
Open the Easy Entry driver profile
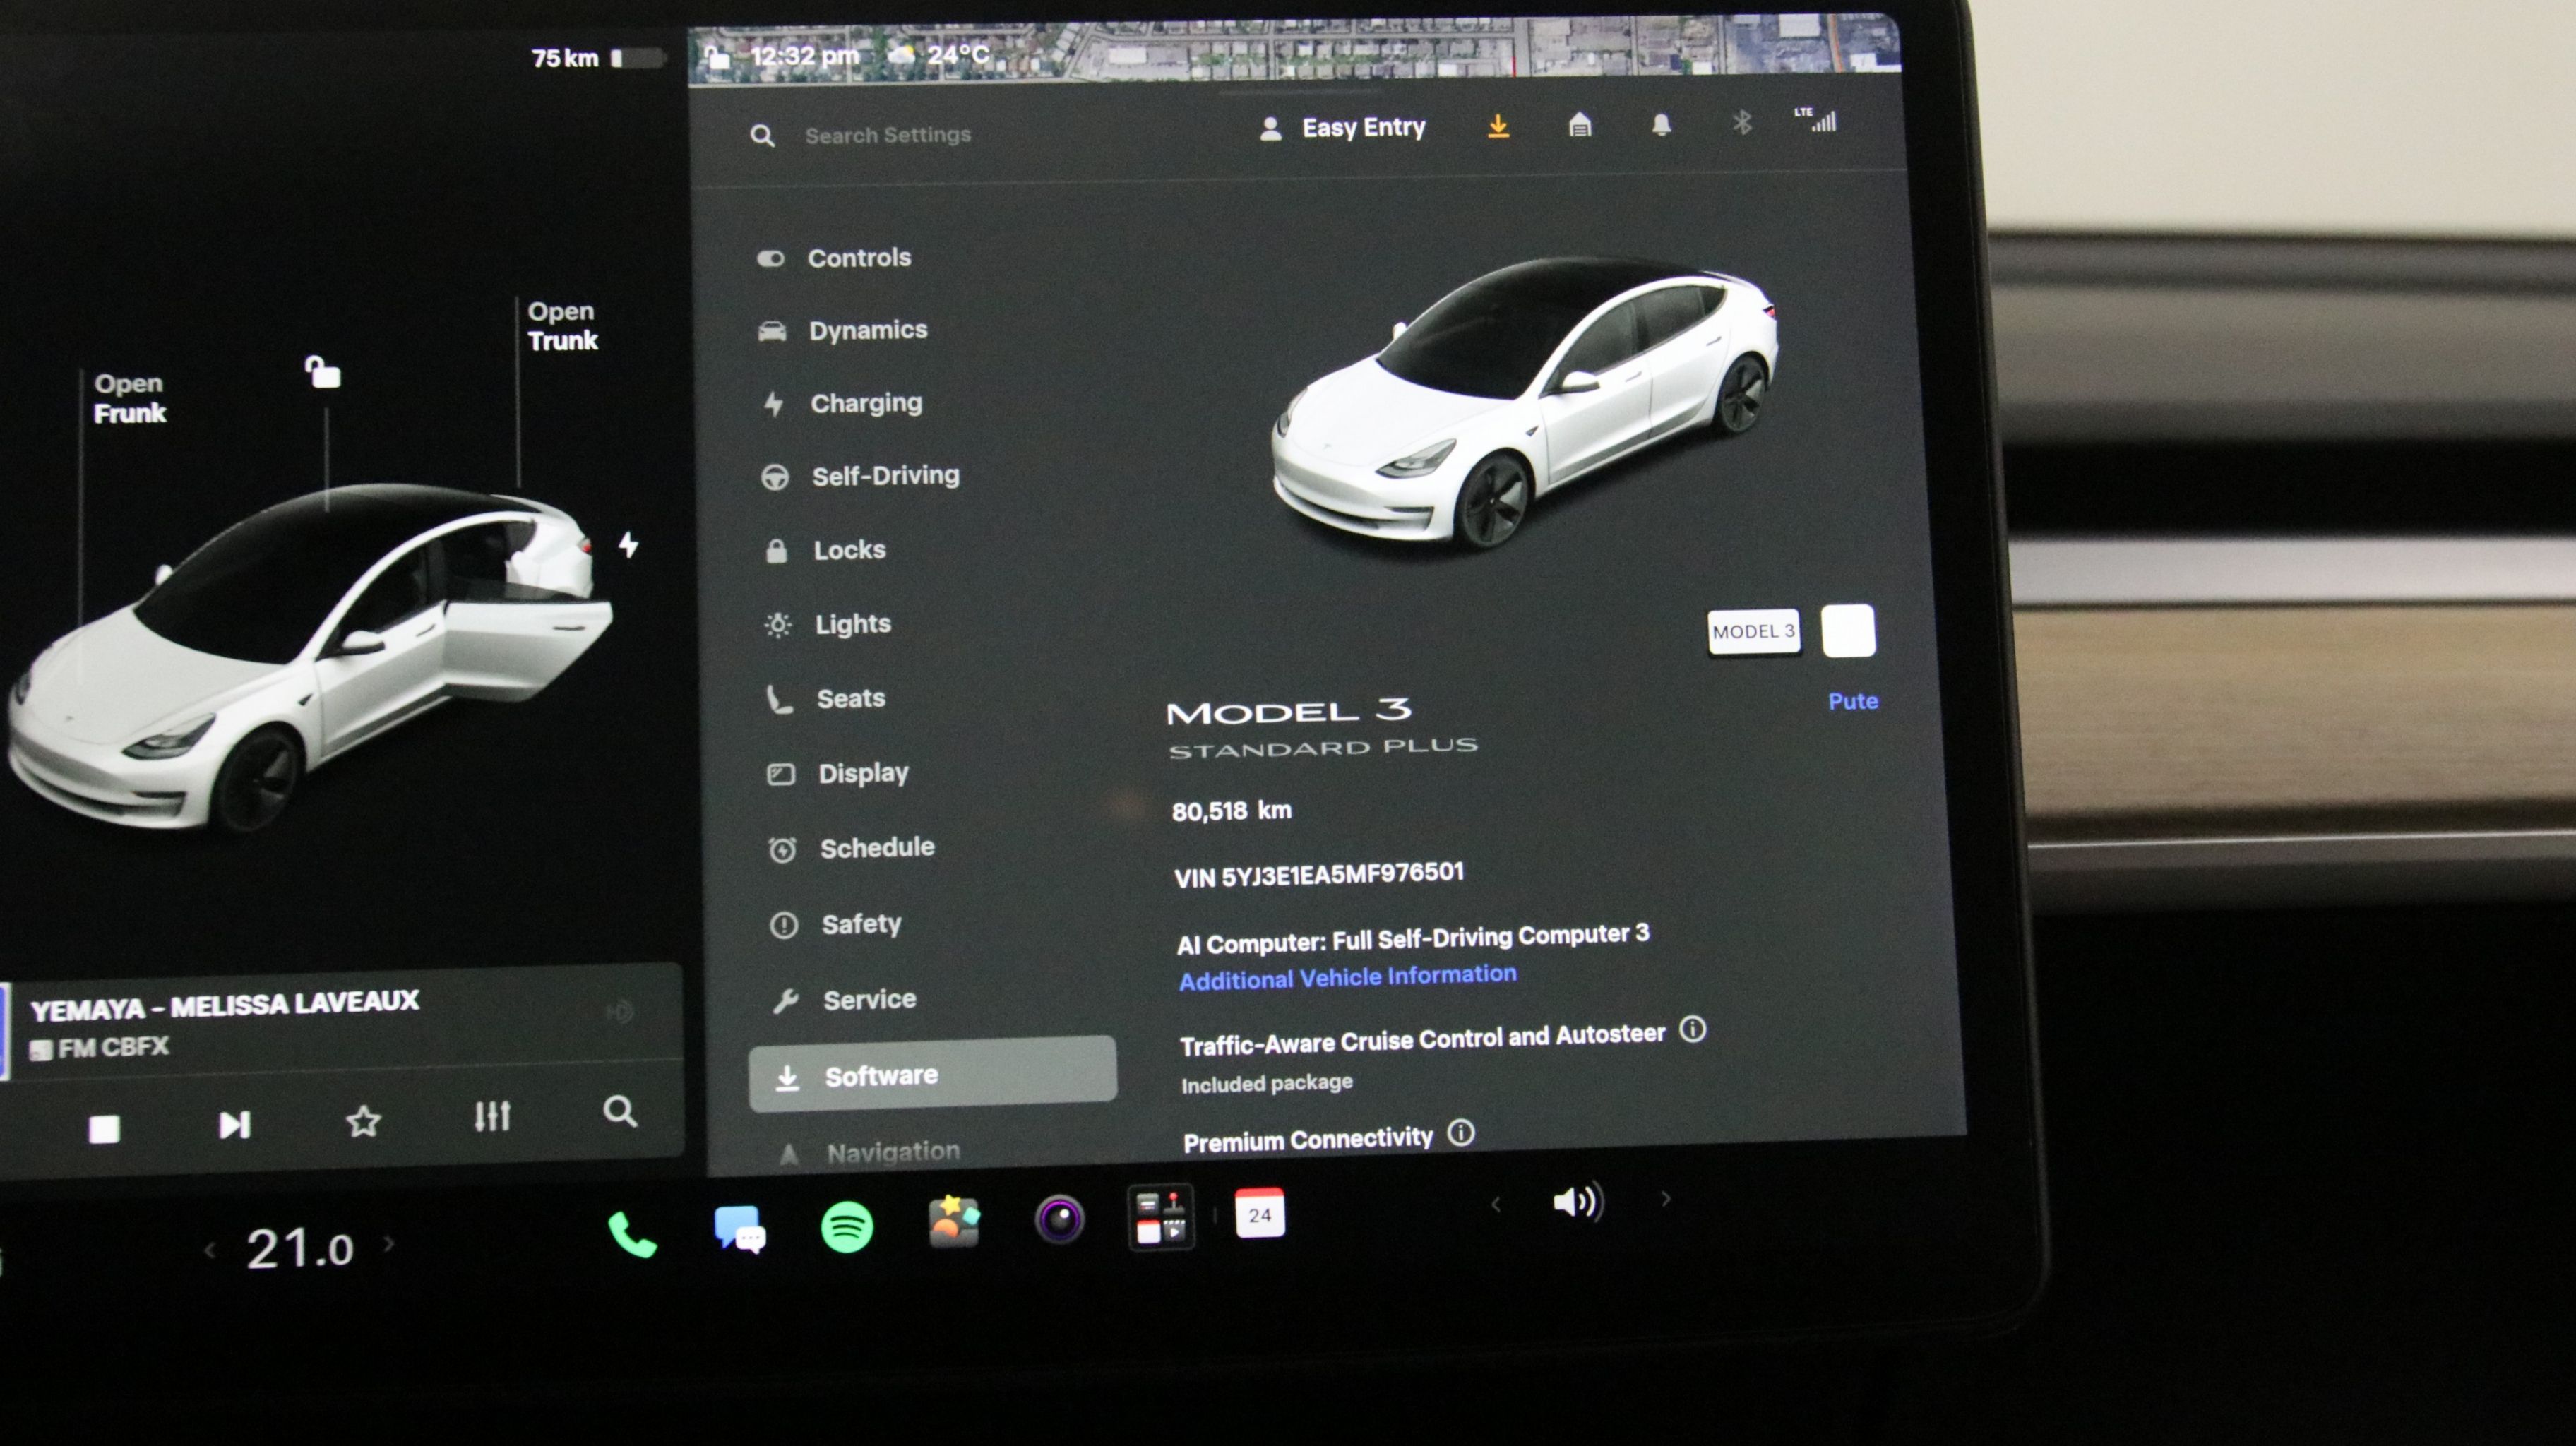(x=1342, y=128)
